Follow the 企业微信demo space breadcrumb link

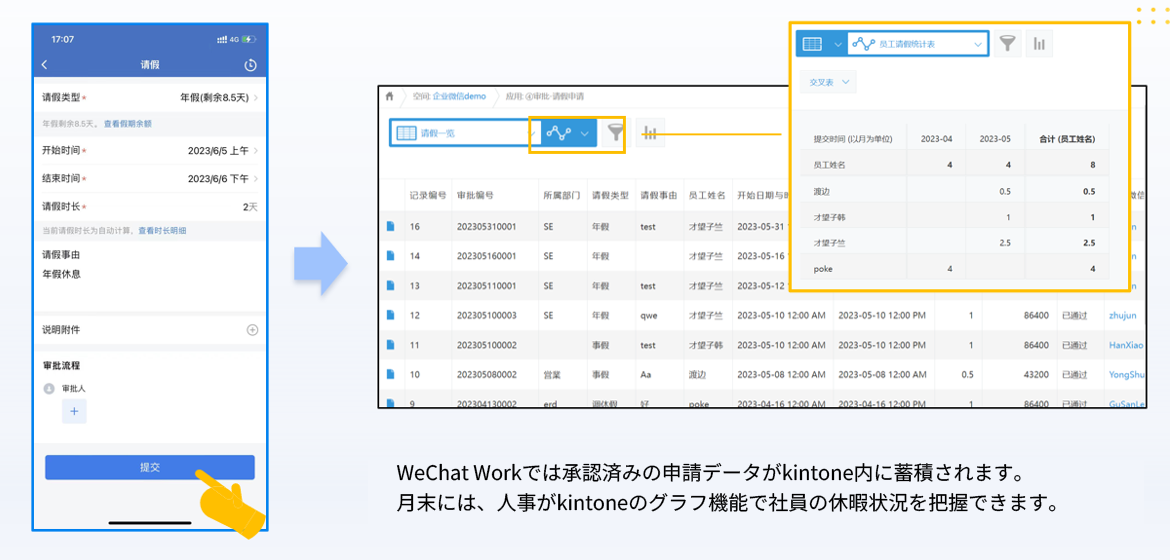(459, 96)
